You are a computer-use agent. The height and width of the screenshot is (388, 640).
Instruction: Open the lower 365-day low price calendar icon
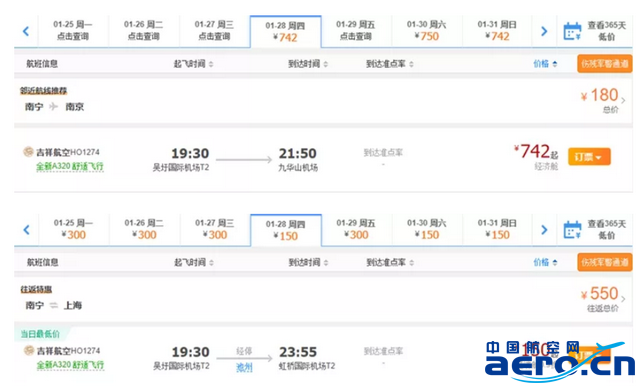[572, 230]
